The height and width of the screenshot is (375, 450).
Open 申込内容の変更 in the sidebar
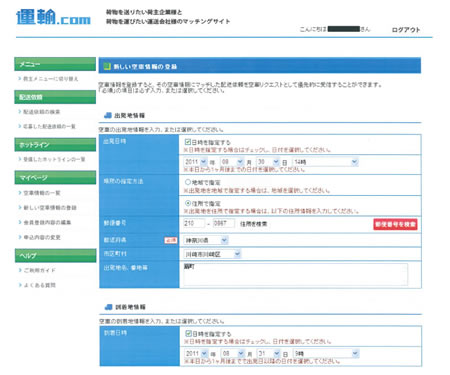42,237
